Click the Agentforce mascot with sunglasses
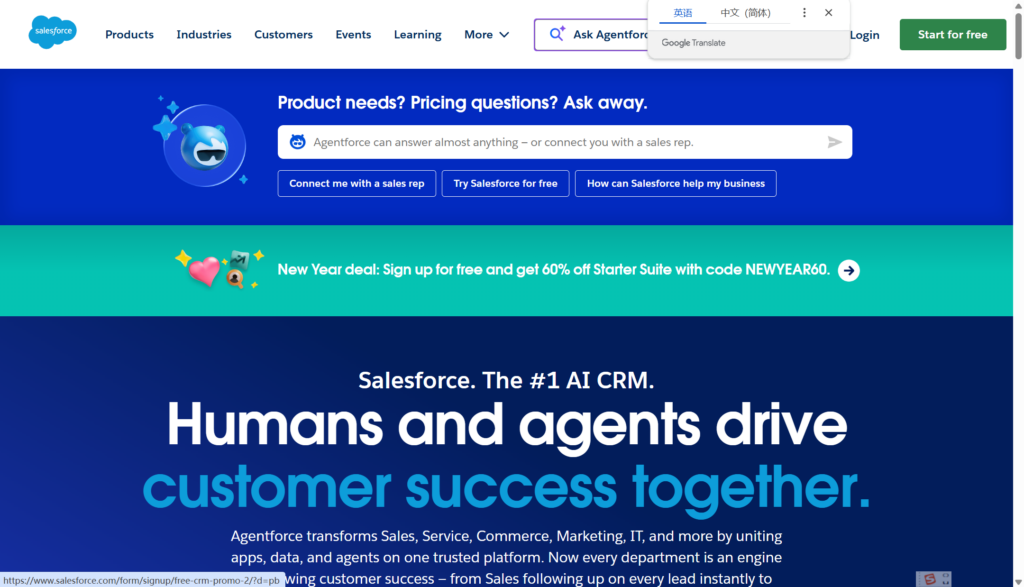The height and width of the screenshot is (587, 1024). coord(203,148)
